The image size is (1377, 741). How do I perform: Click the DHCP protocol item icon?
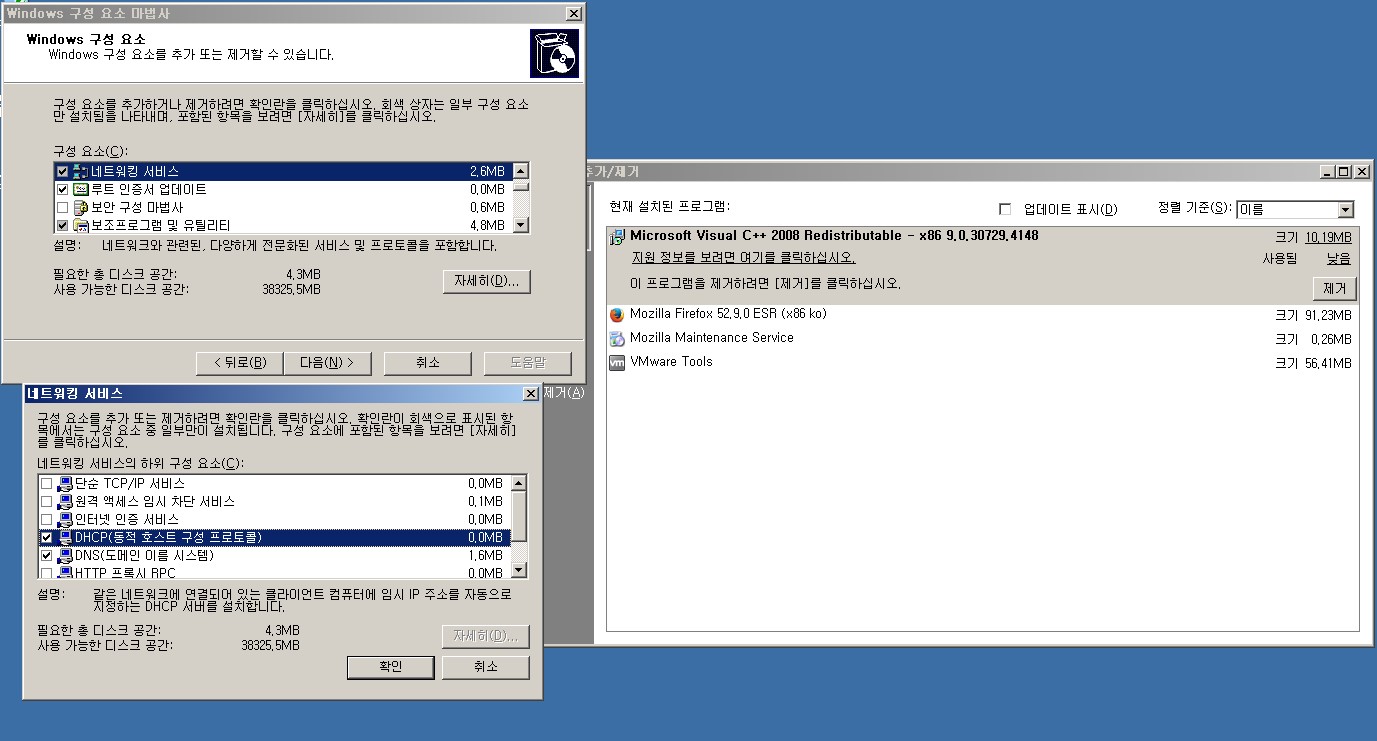tap(65, 538)
